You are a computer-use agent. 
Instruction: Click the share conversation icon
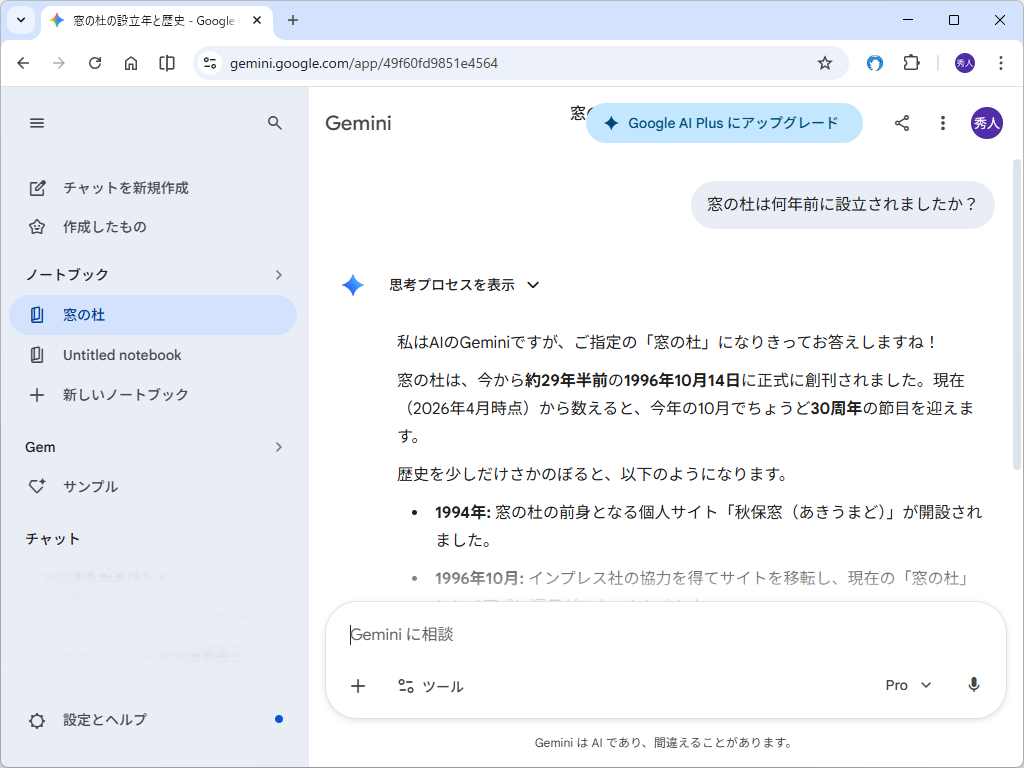coord(902,123)
